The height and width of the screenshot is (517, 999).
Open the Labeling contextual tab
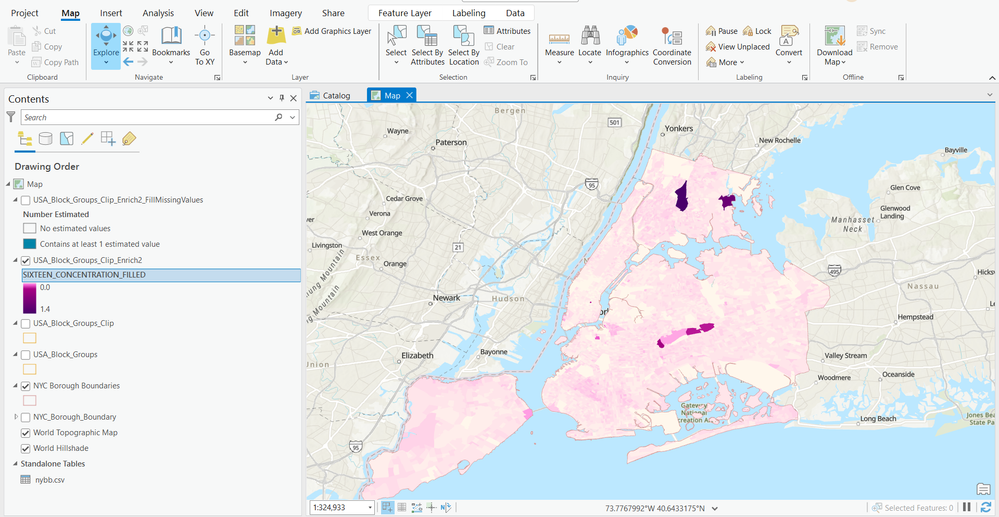point(469,13)
